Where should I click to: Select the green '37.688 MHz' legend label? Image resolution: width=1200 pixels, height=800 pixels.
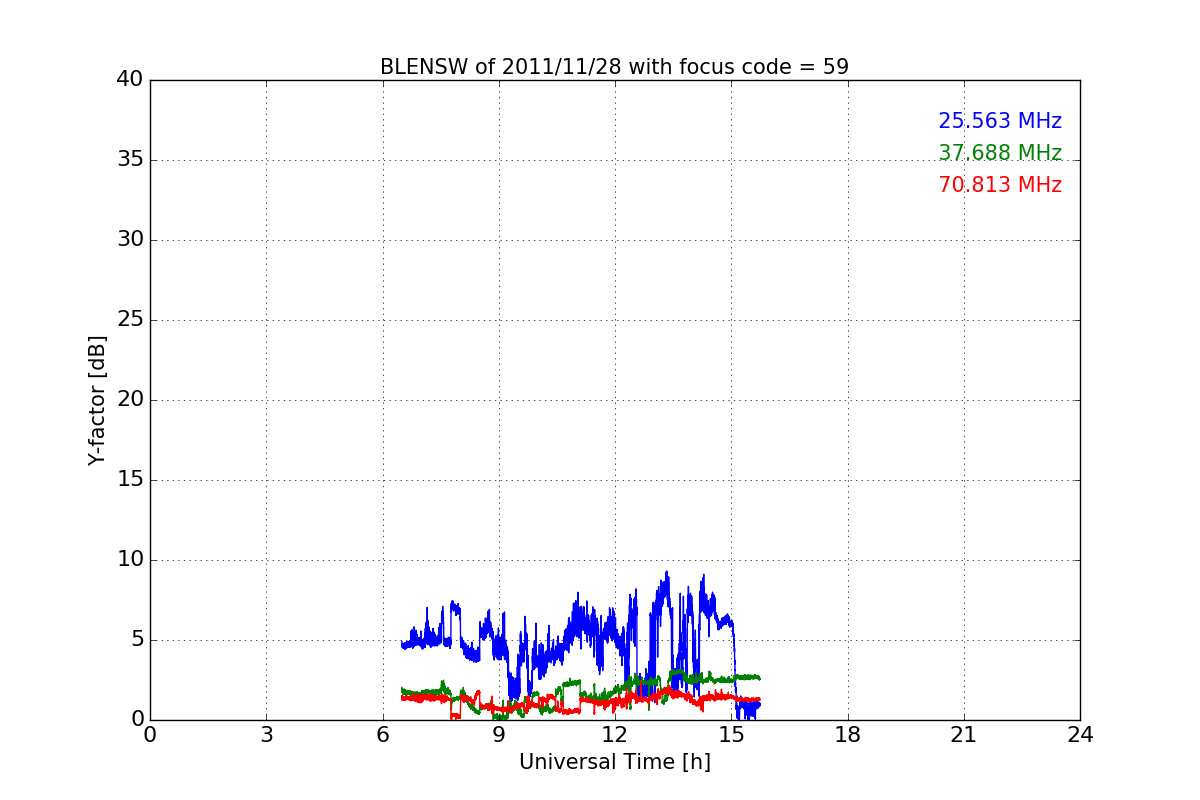pos(1000,153)
